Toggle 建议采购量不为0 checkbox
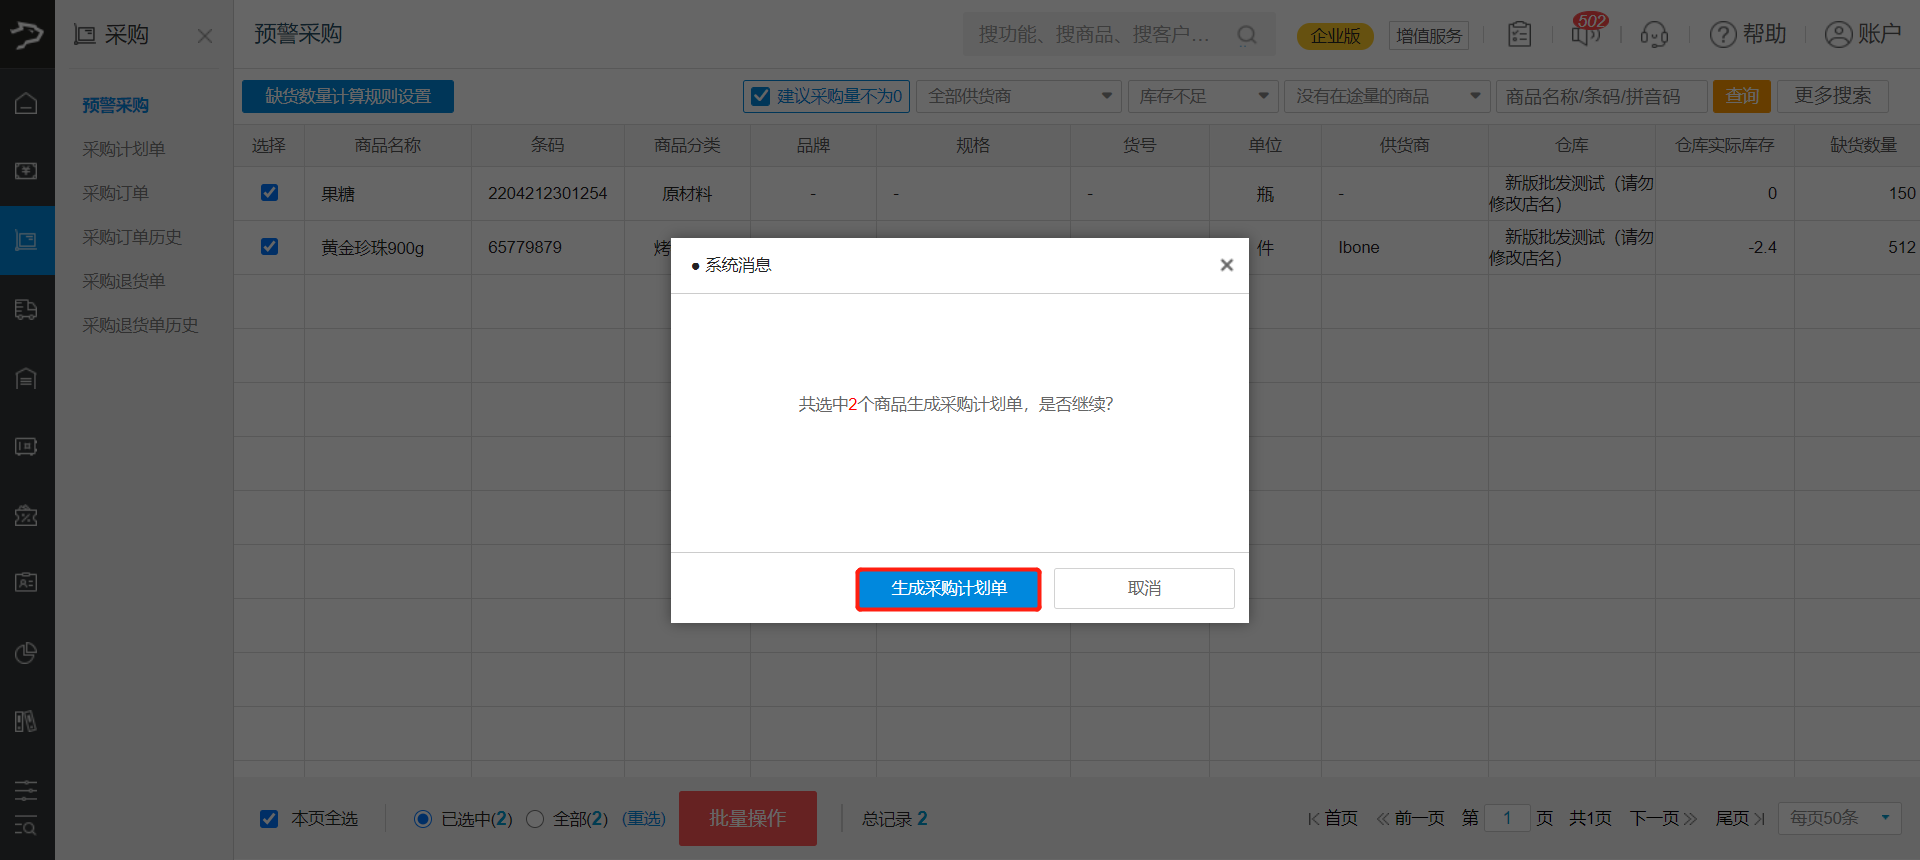This screenshot has width=1920, height=860. click(760, 96)
